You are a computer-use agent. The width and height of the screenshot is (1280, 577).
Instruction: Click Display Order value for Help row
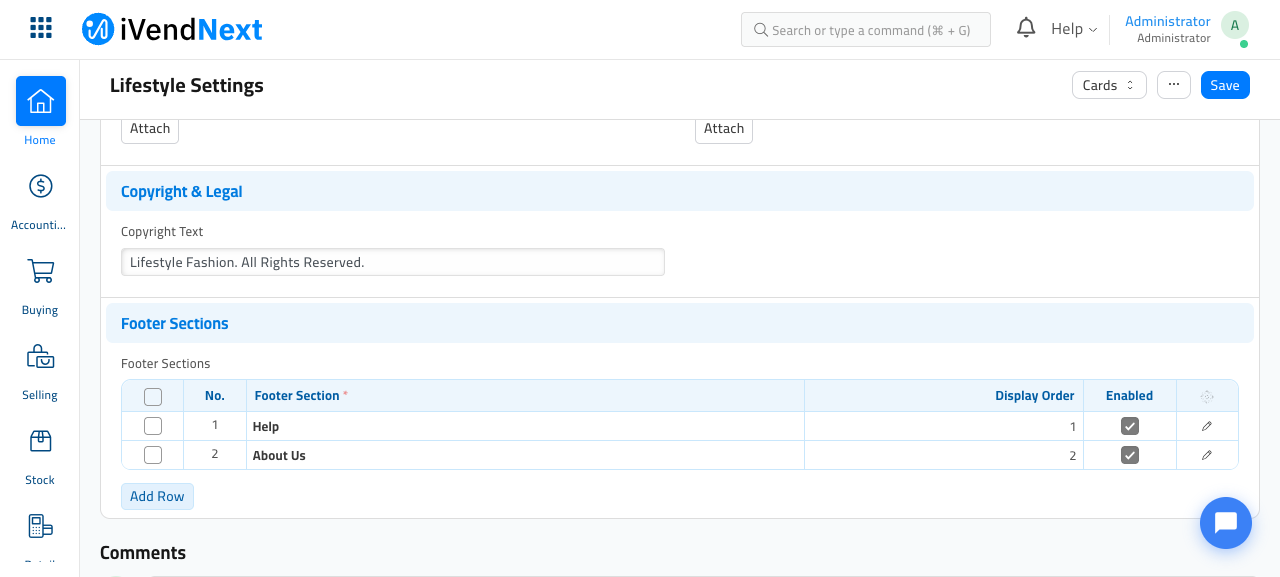click(x=944, y=426)
